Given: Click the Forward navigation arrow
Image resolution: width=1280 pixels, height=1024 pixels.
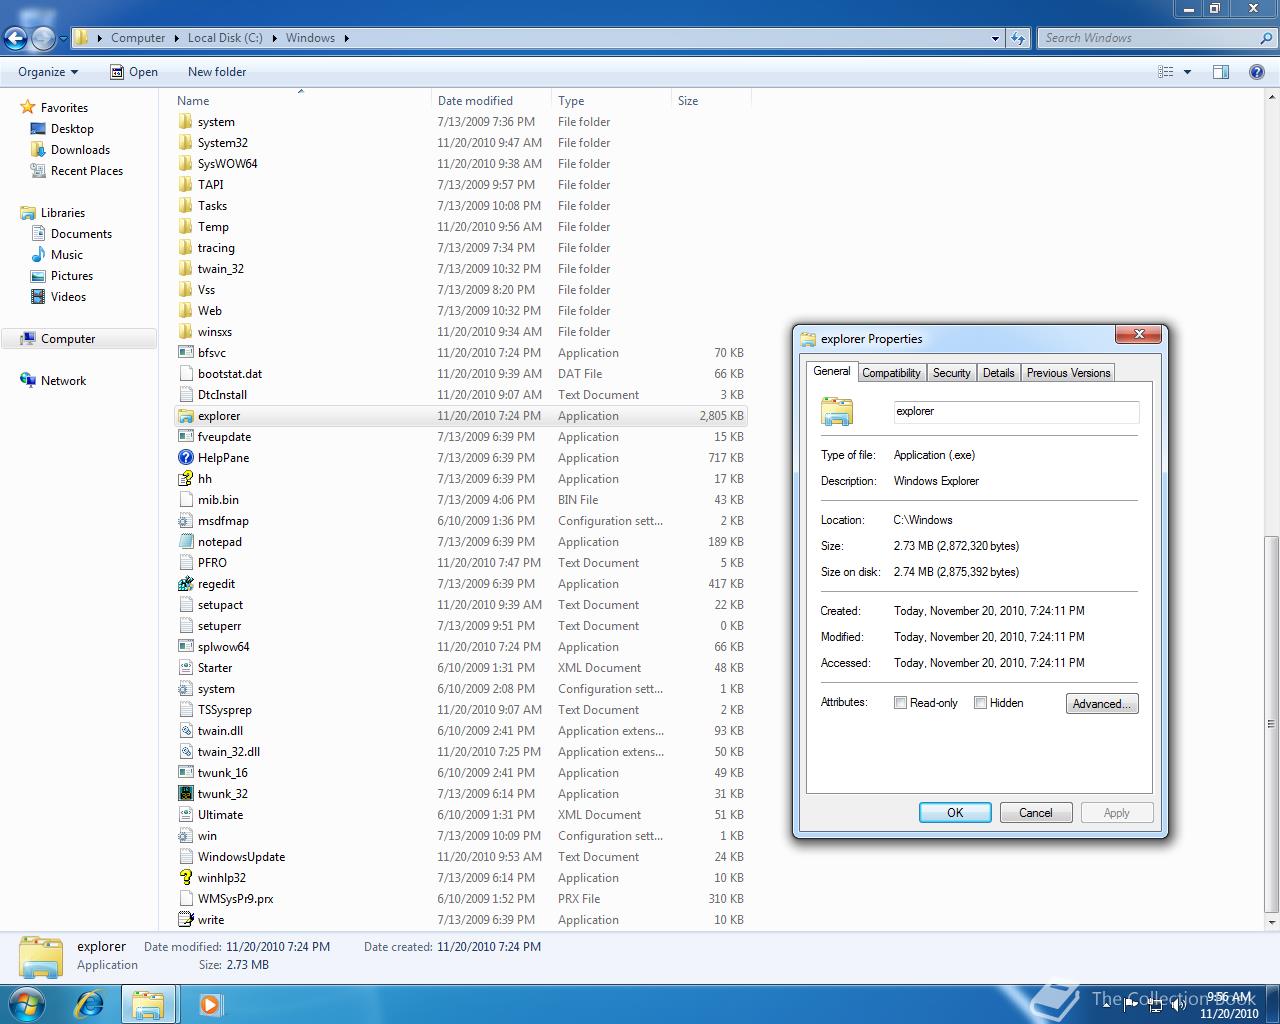Looking at the screenshot, I should 43,38.
